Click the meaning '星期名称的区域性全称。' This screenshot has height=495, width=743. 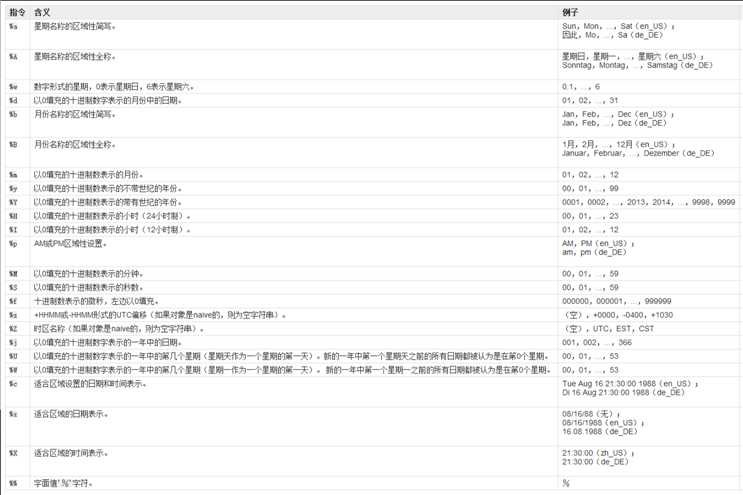pos(74,57)
